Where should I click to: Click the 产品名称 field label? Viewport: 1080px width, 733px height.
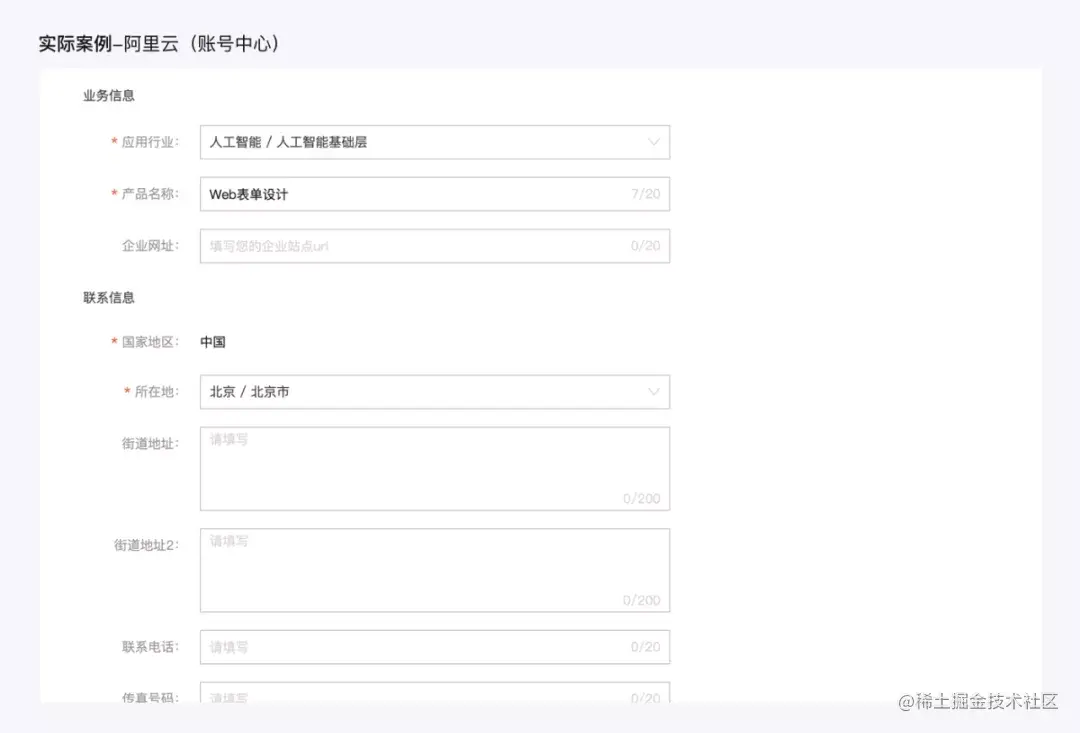coord(149,194)
